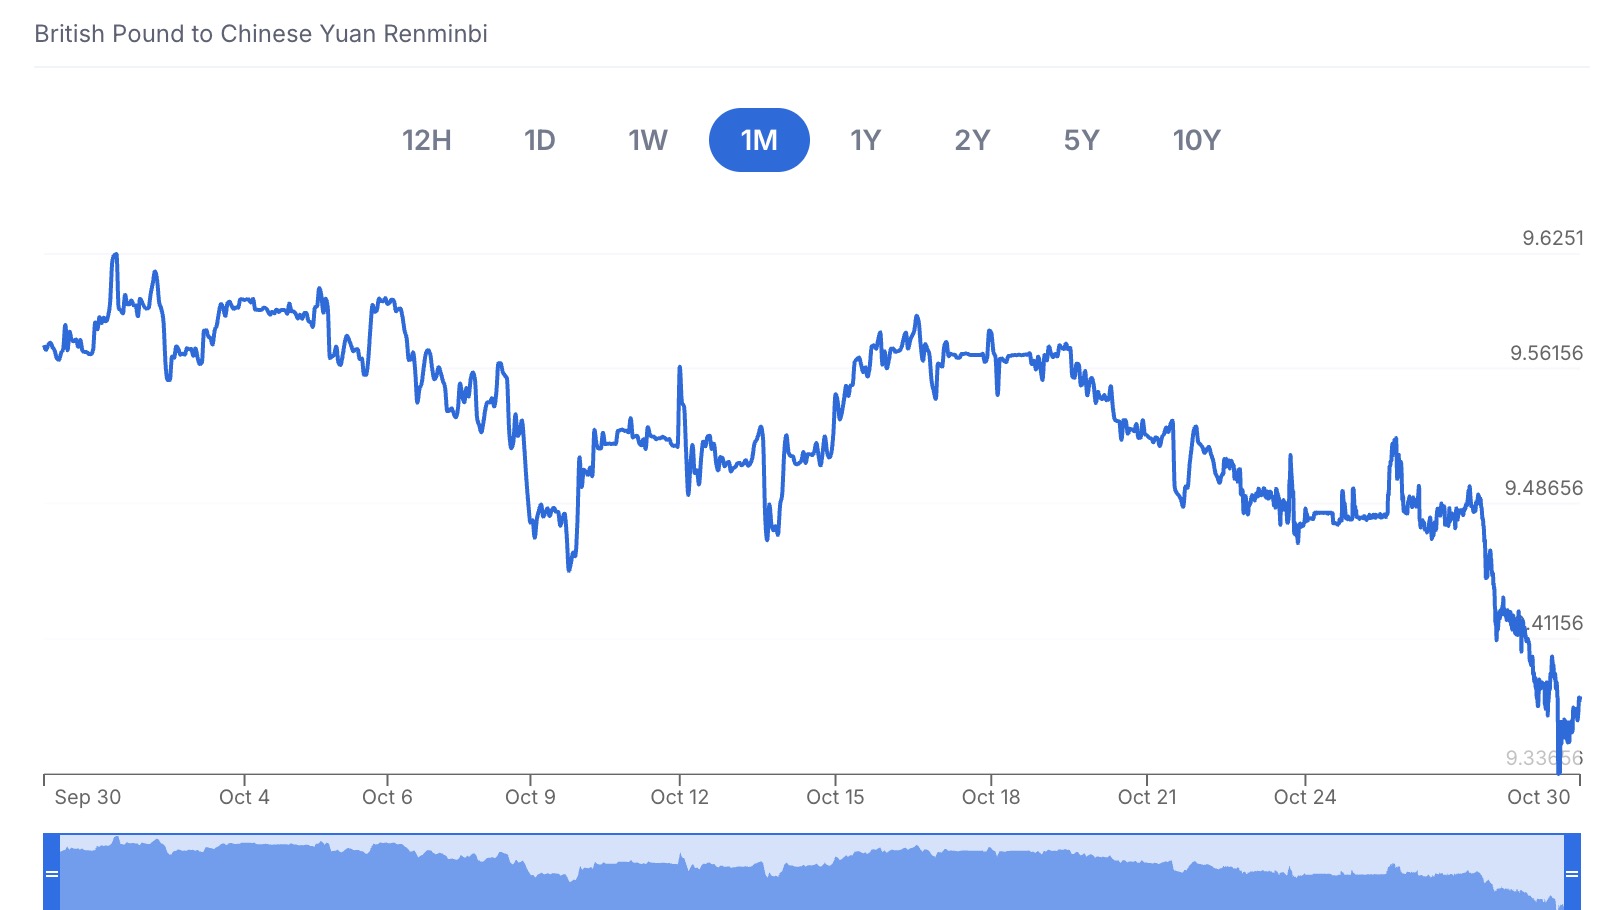Click the Oct 12 axis label
Viewport: 1600px width, 910px height.
pyautogui.click(x=679, y=797)
